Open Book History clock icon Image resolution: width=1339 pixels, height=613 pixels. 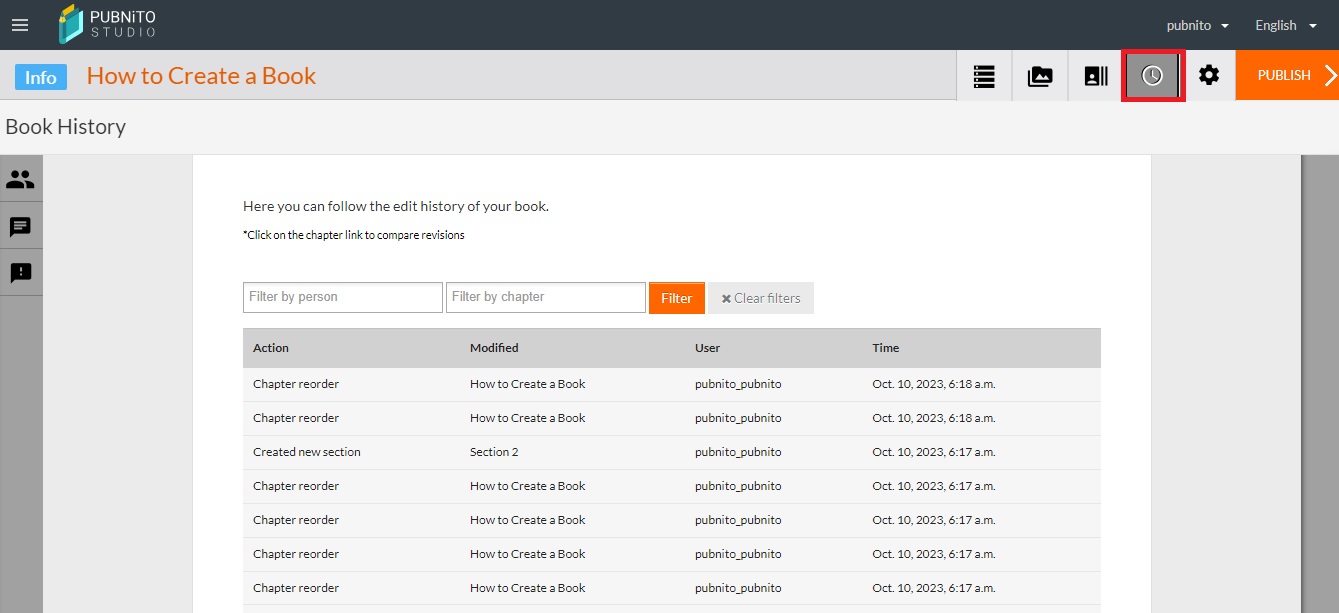[x=1152, y=76]
